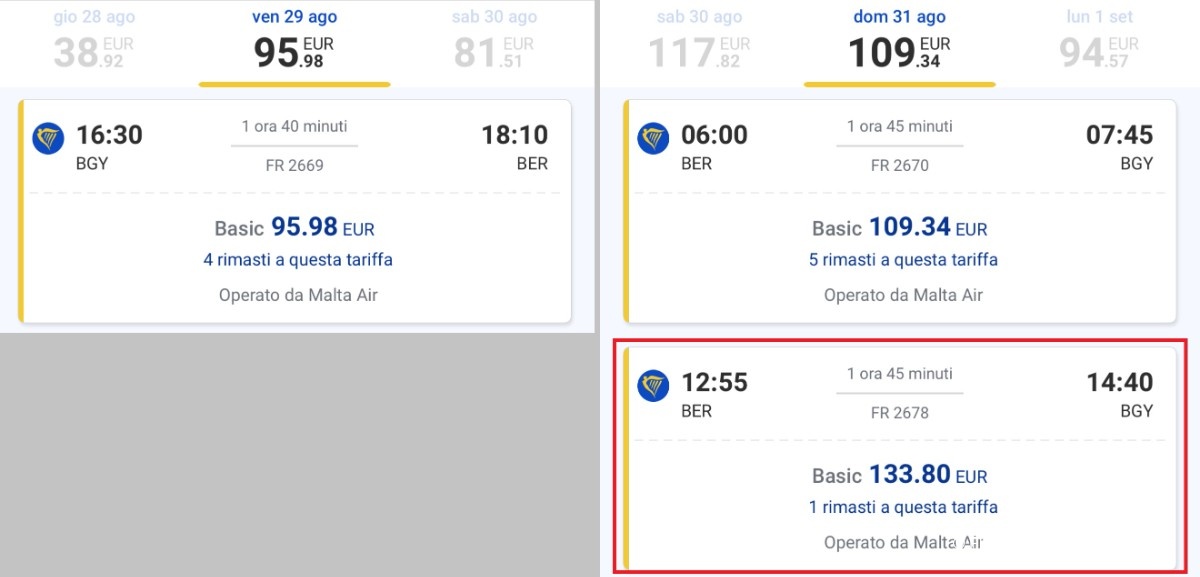Open flight FR 2670 details
1200x577 pixels.
[x=899, y=165]
